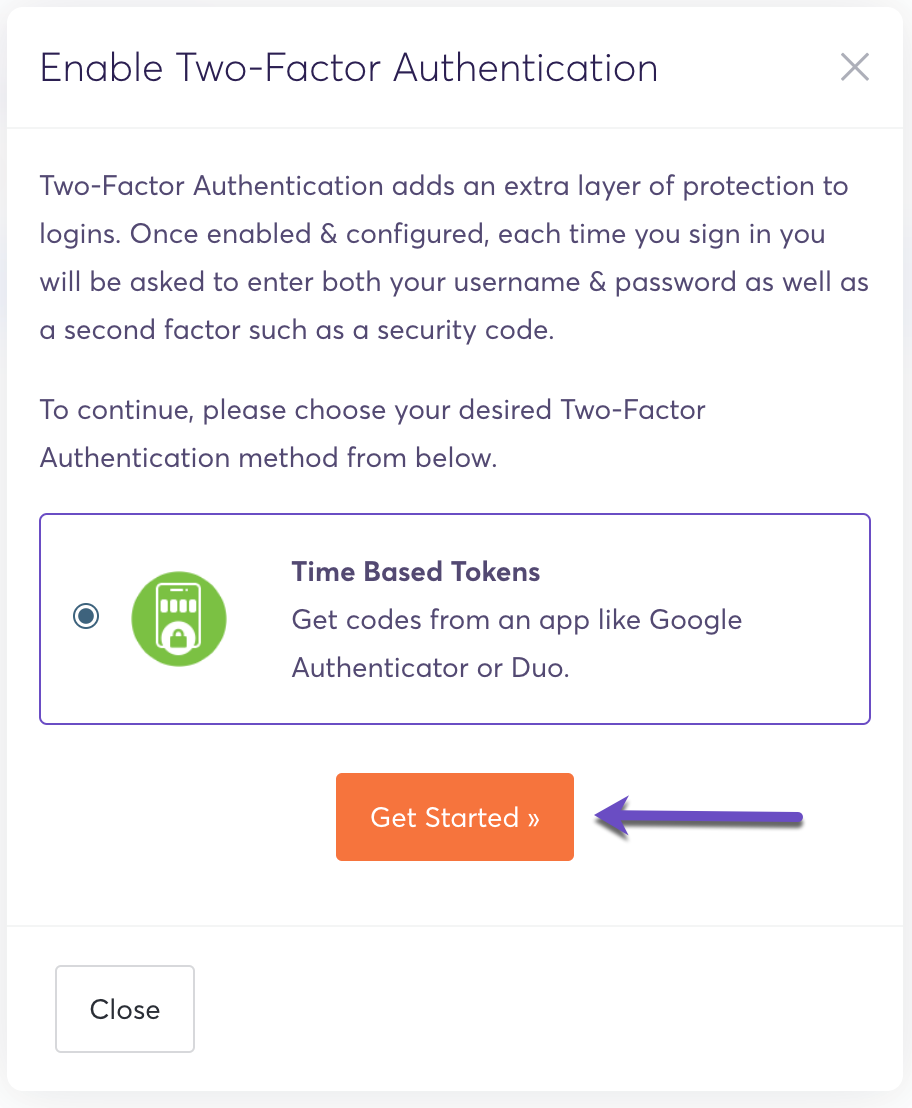
Task: Click the 'To continue, please choose' paragraph
Action: pyautogui.click(x=372, y=434)
